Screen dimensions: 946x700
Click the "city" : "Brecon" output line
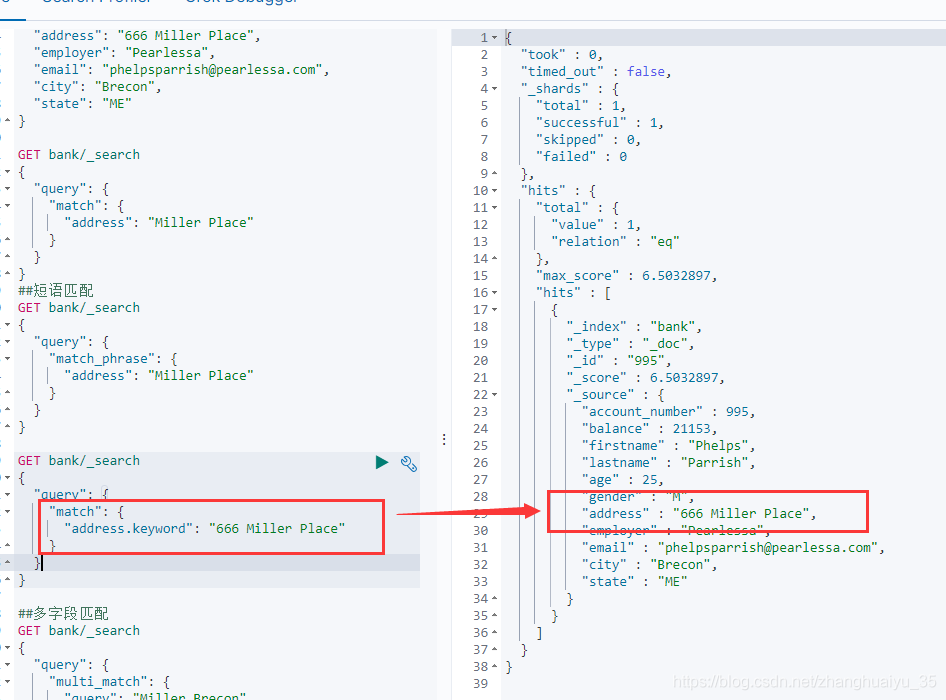(649, 565)
